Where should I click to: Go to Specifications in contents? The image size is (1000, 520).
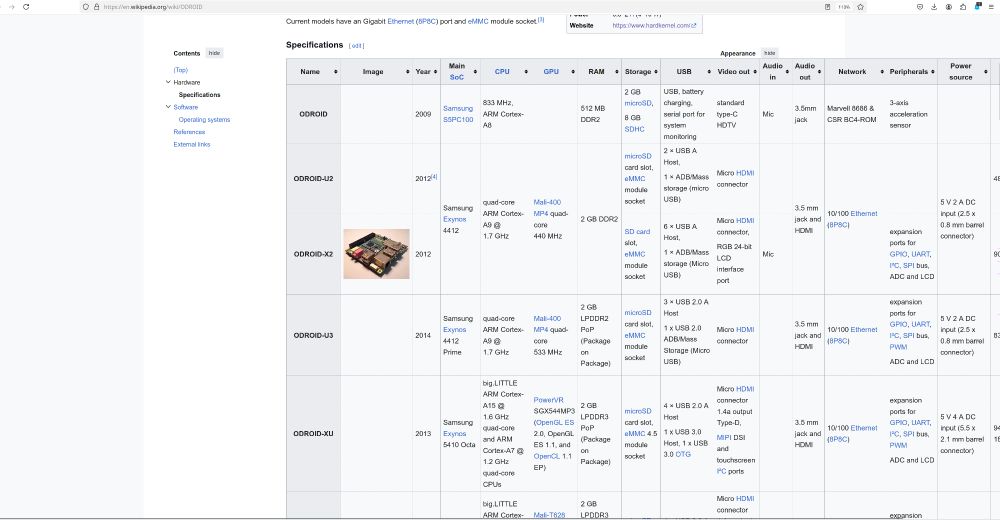click(199, 94)
